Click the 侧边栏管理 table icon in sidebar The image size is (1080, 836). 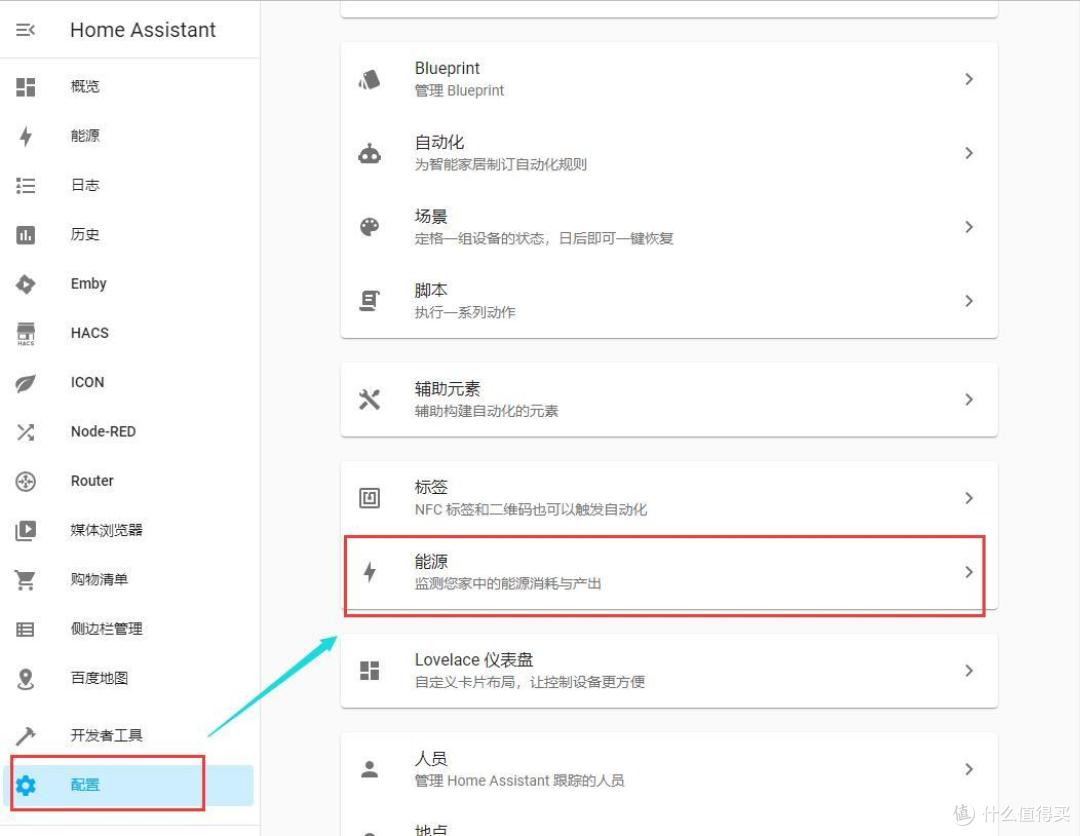25,629
